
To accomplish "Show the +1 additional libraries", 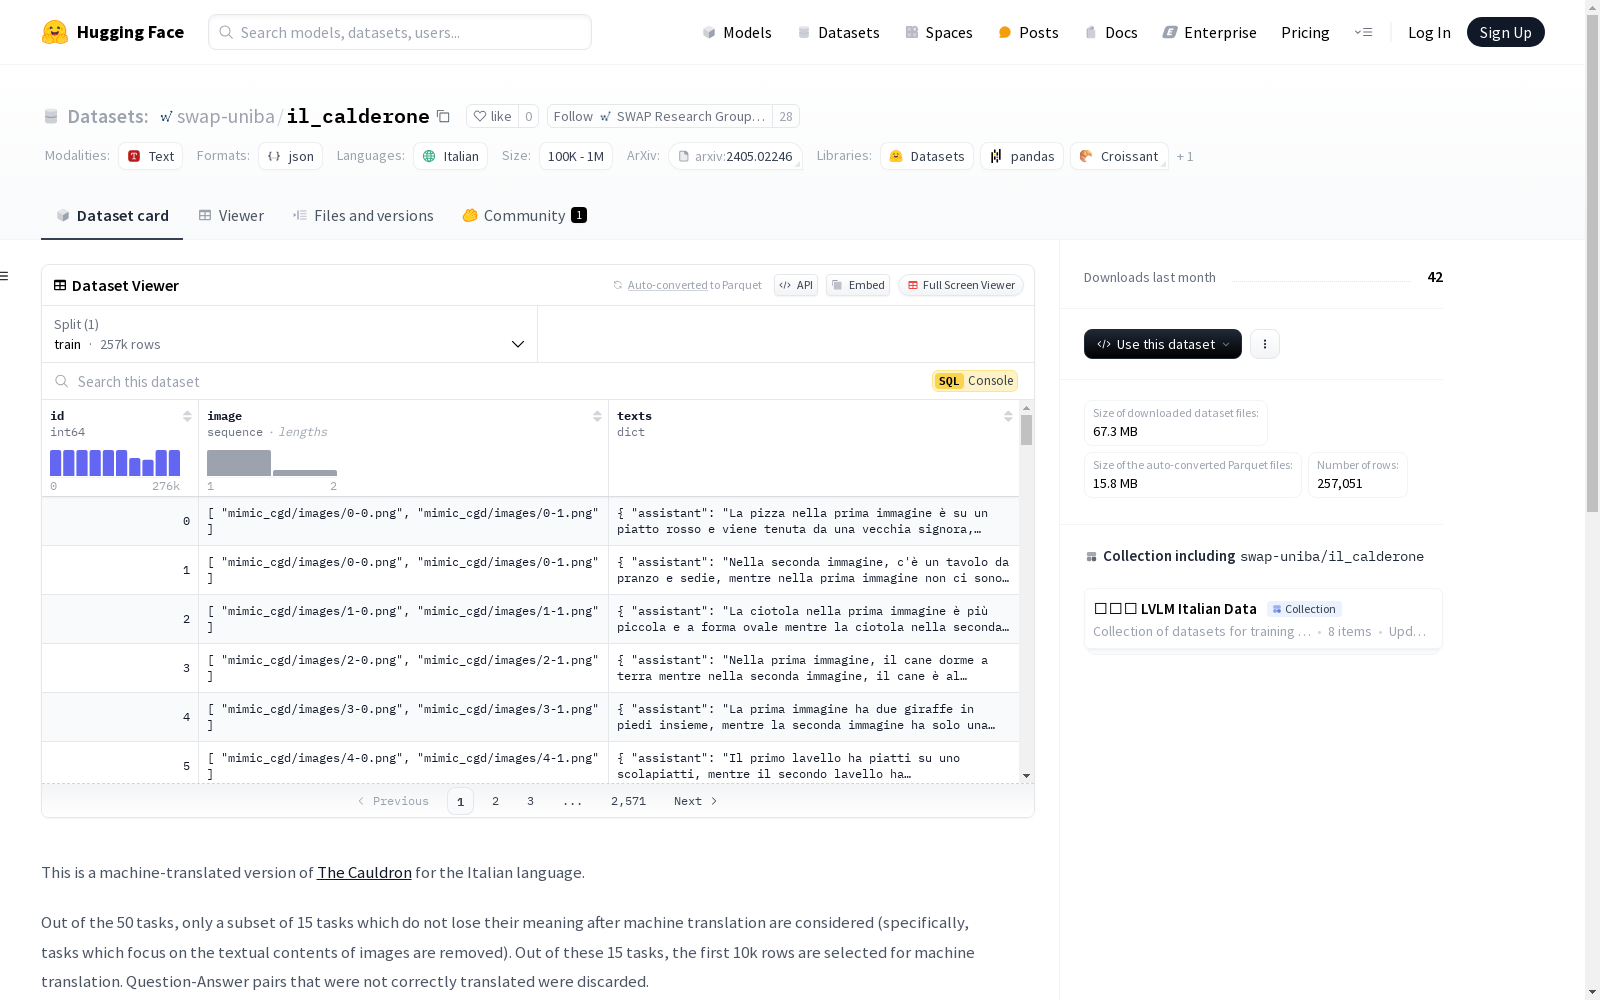I will click(1185, 156).
